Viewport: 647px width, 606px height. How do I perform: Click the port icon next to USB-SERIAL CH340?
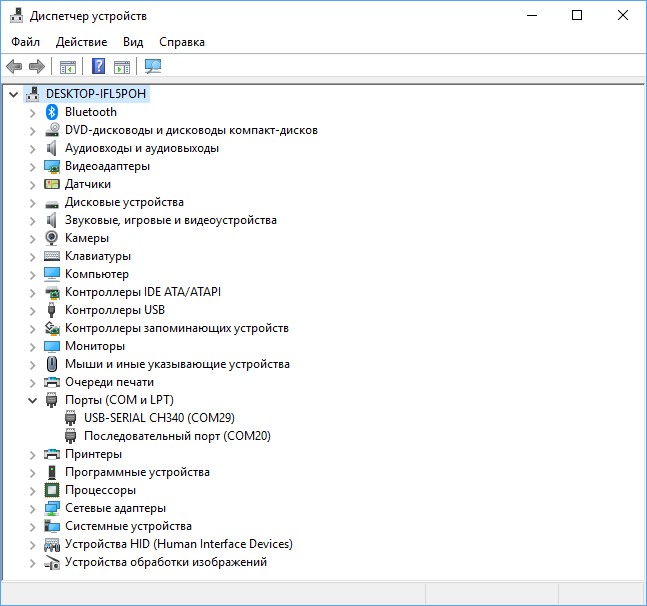tap(71, 418)
